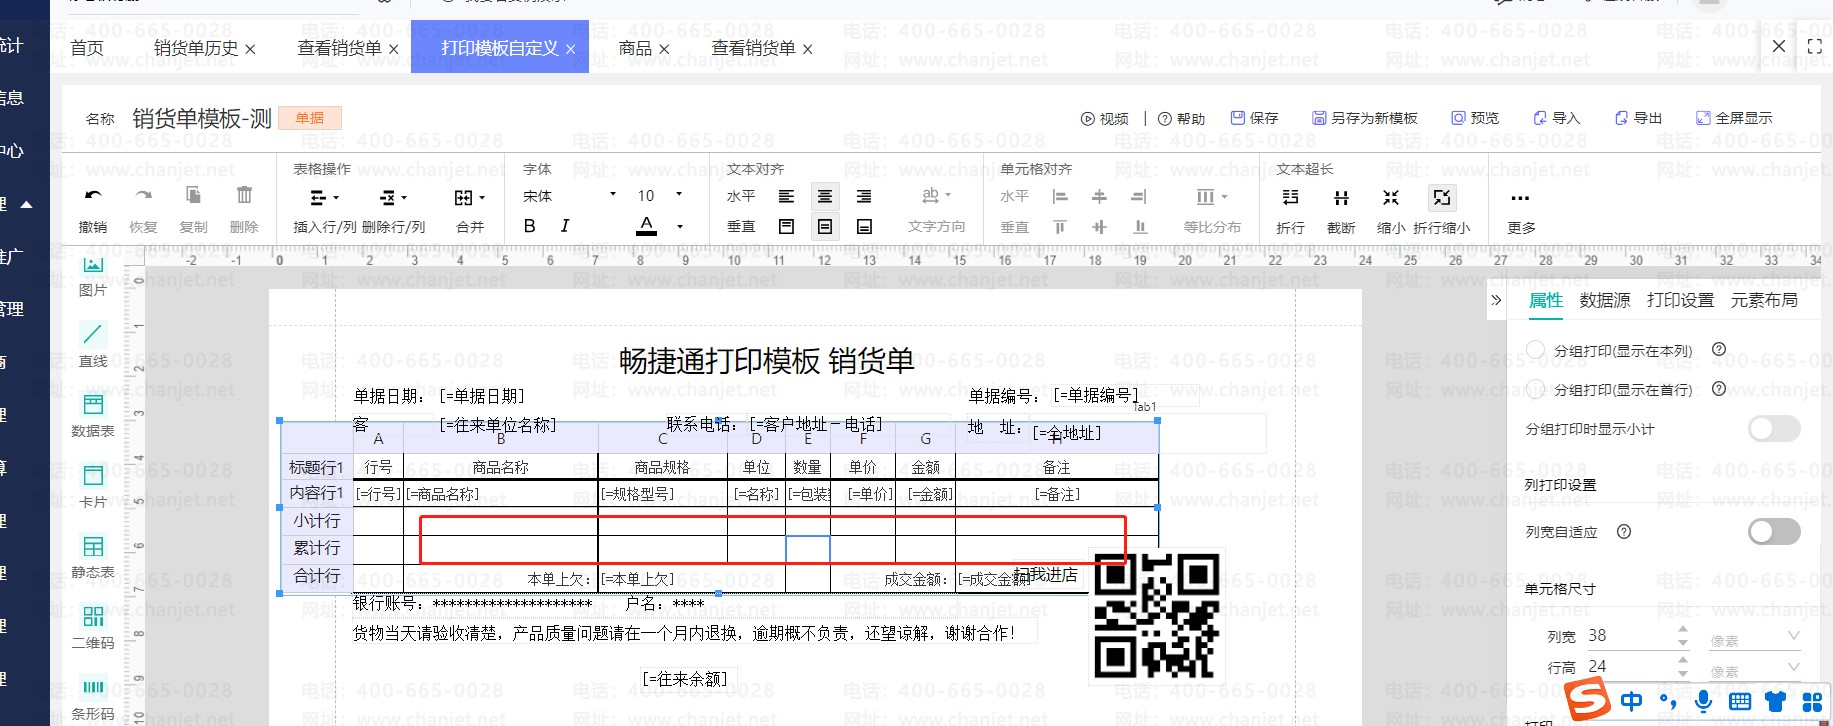This screenshot has height=726, width=1833.
Task: Click the 保存 save button
Action: (1254, 118)
